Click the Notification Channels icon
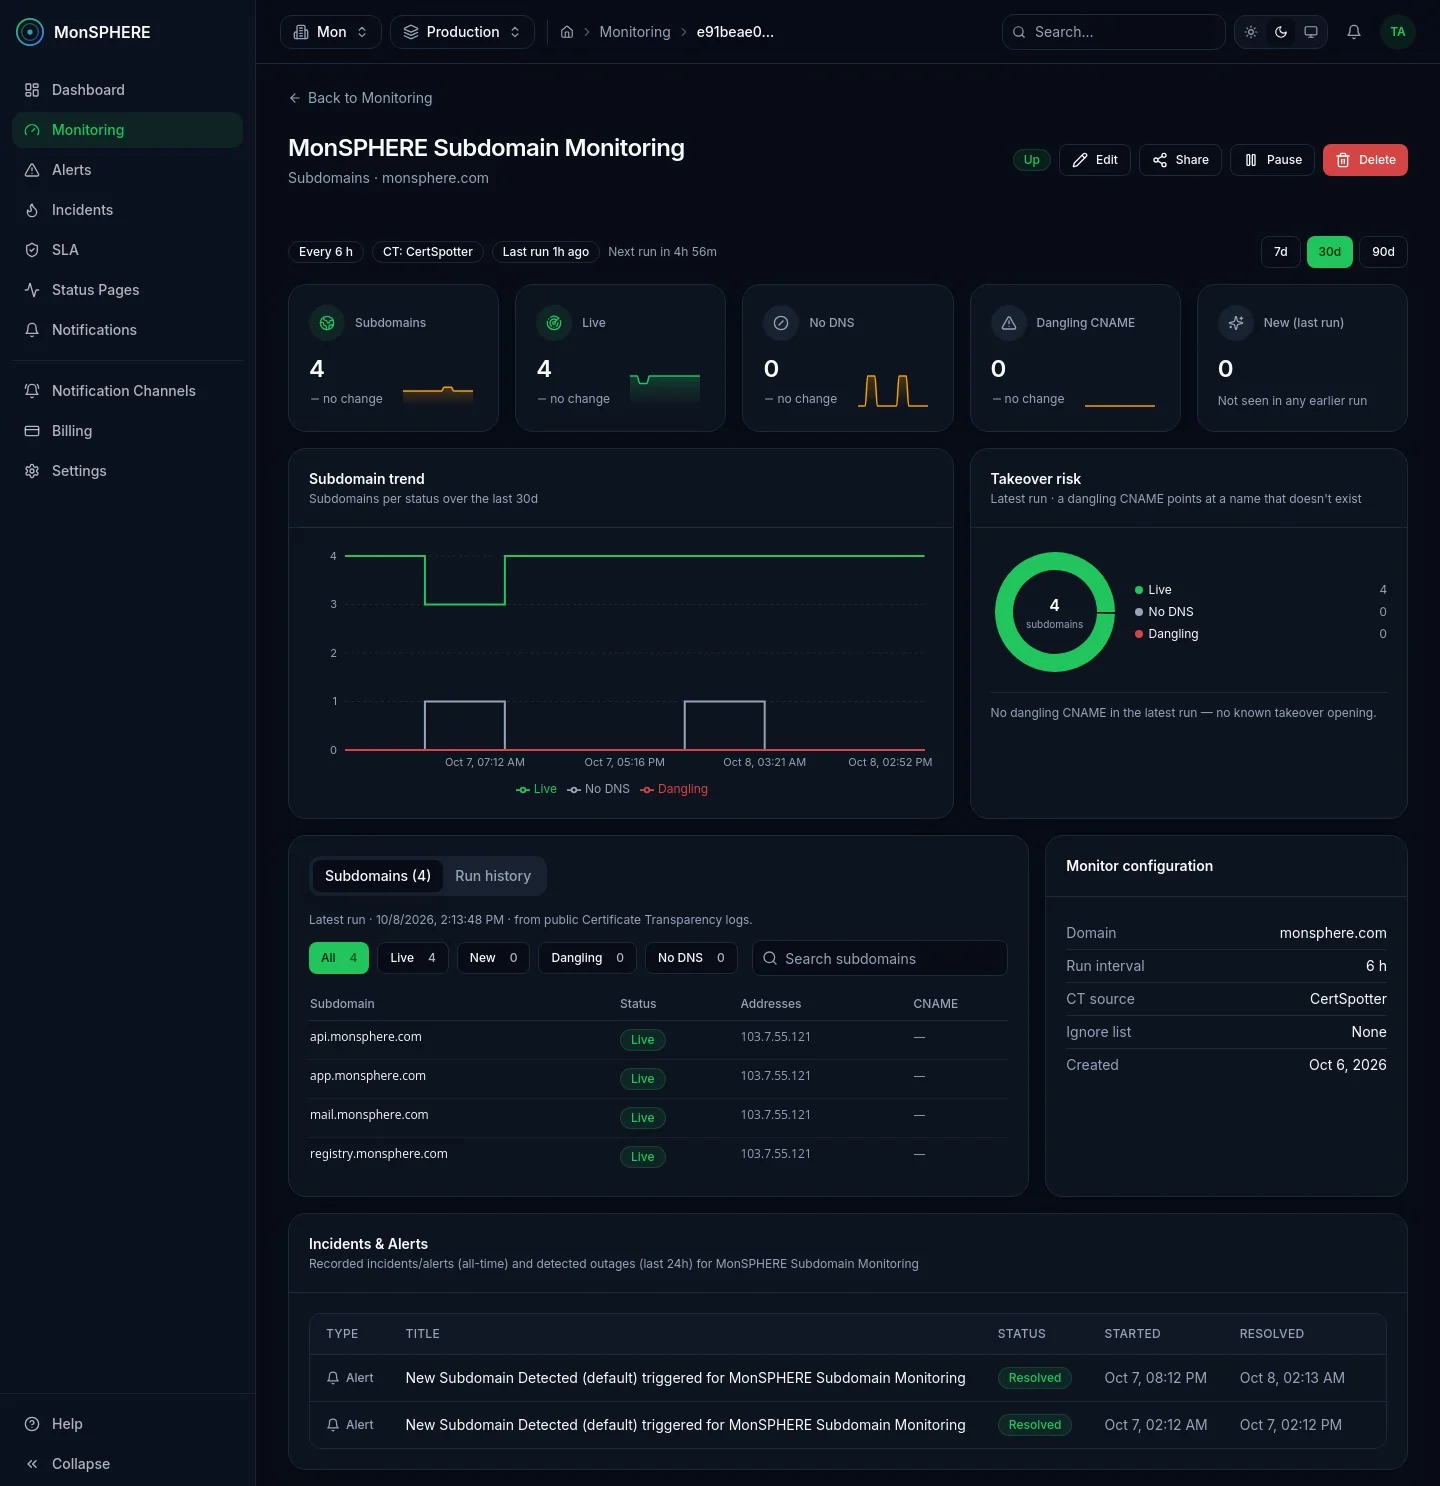 point(32,391)
